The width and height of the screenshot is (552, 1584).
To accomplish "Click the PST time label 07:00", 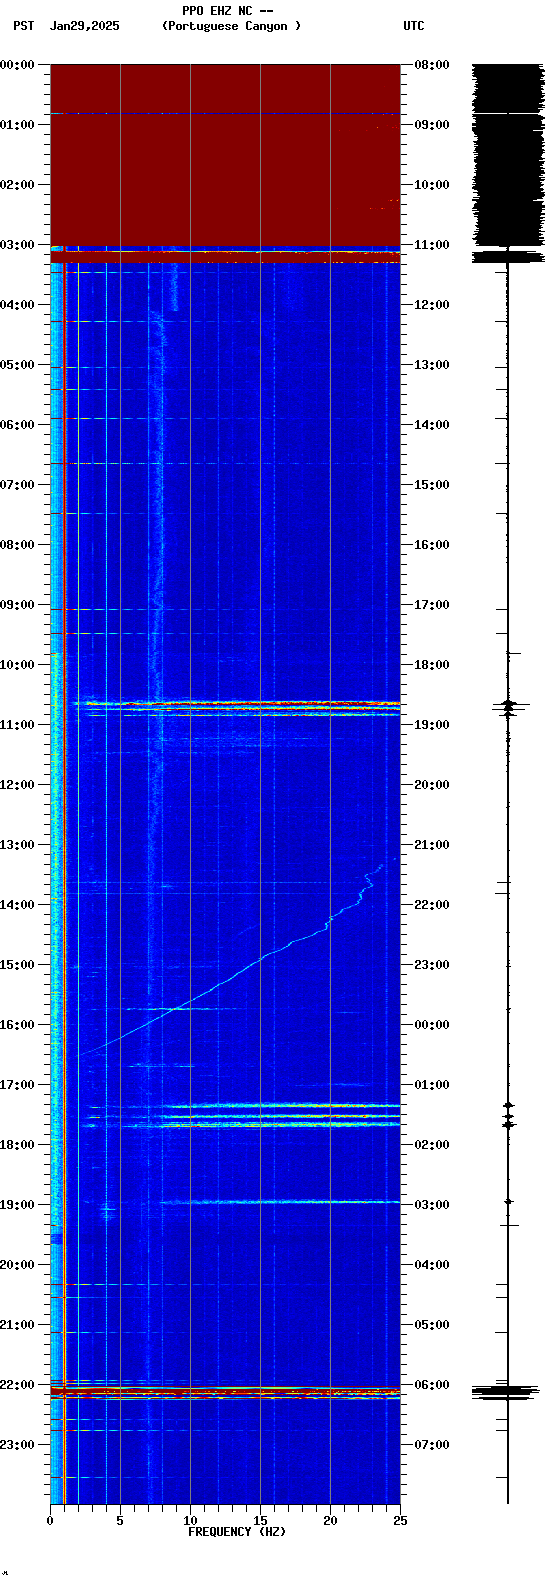I will pos(18,484).
